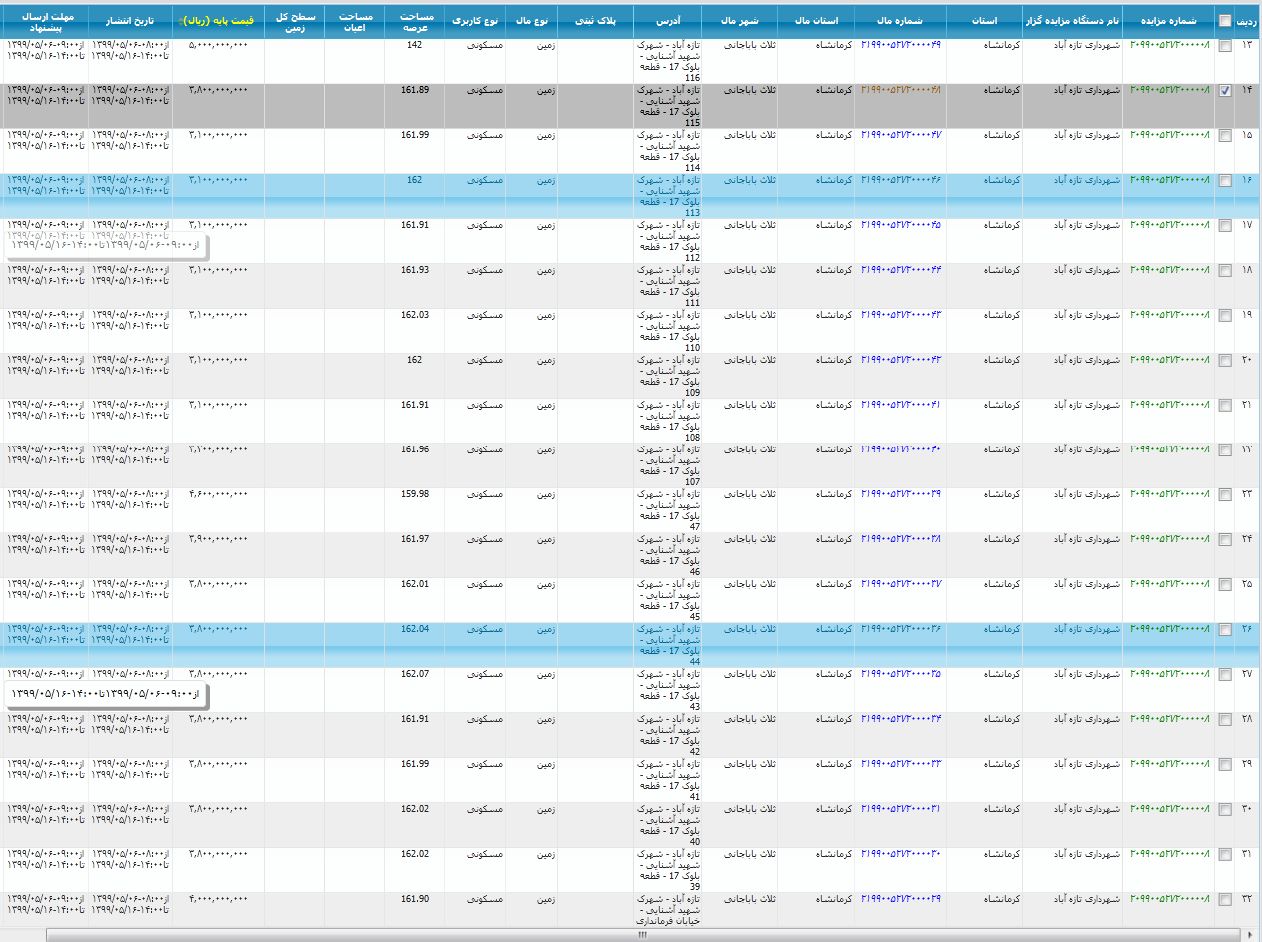Mark the checkbox for row ۳۲
The width and height of the screenshot is (1262, 942).
(x=1224, y=900)
